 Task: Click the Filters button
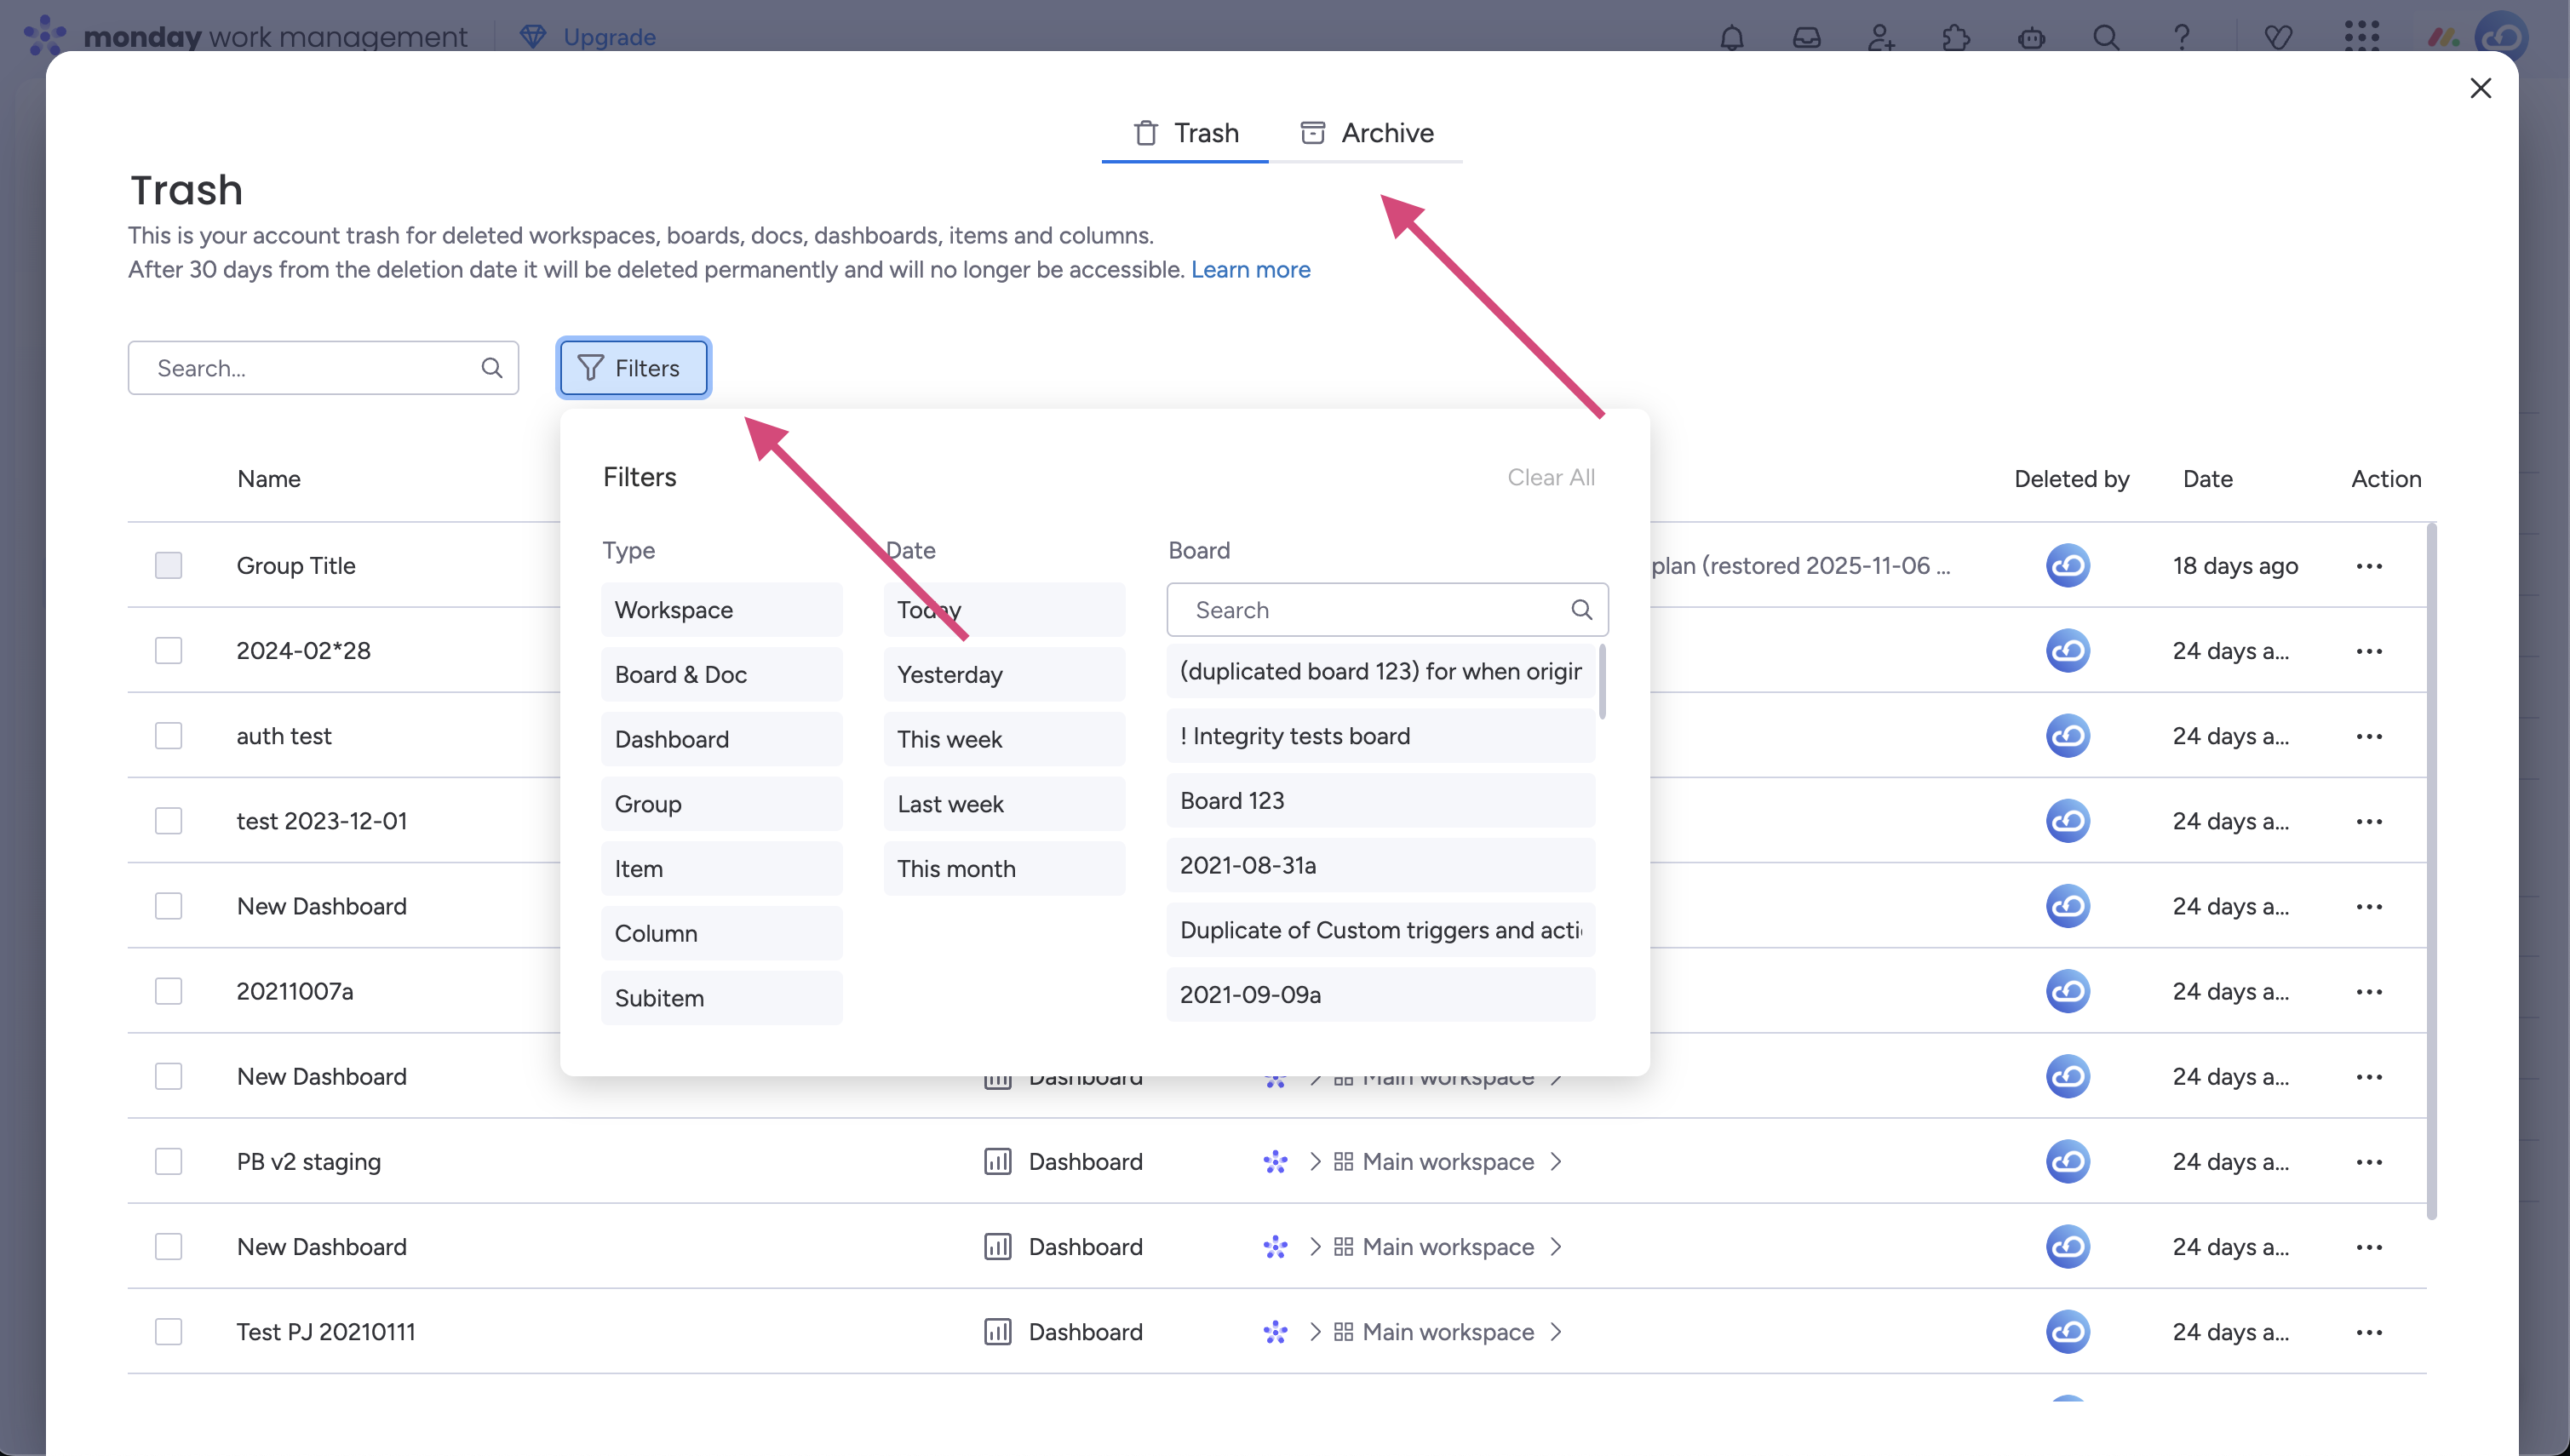(633, 368)
